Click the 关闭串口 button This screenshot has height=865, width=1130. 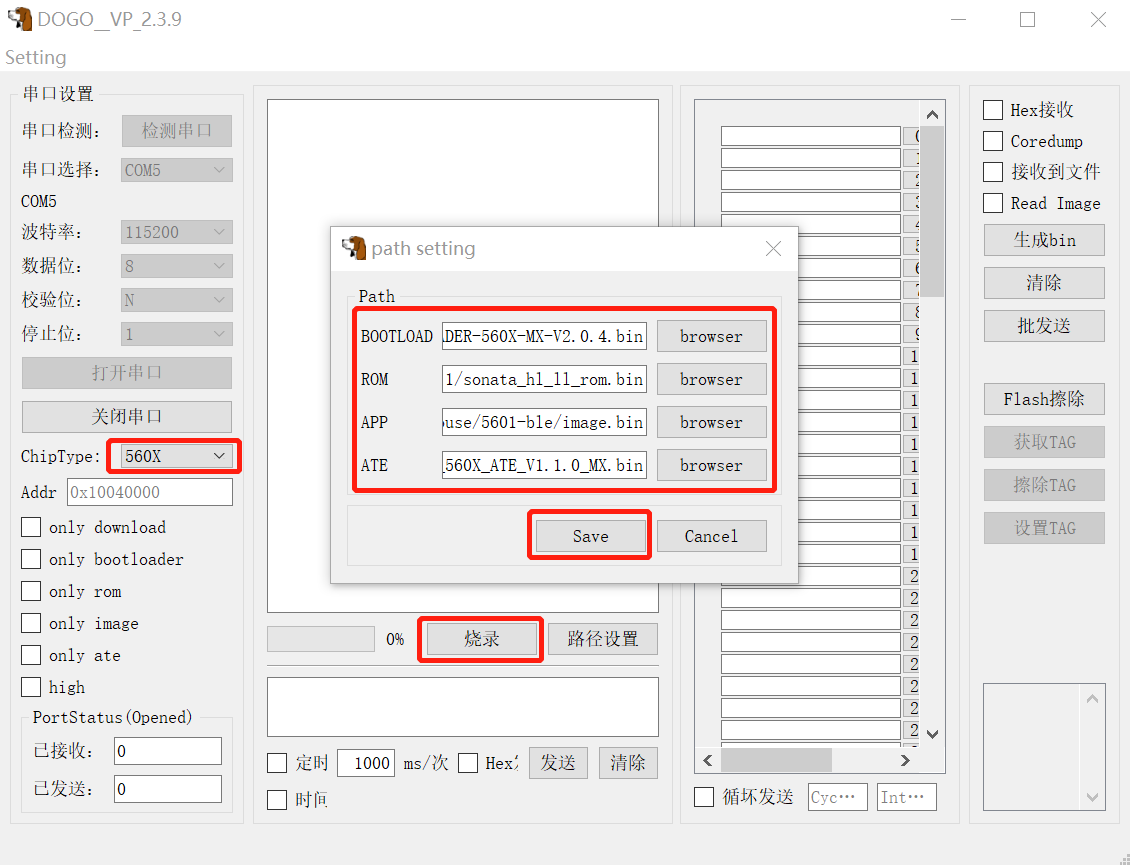(127, 417)
